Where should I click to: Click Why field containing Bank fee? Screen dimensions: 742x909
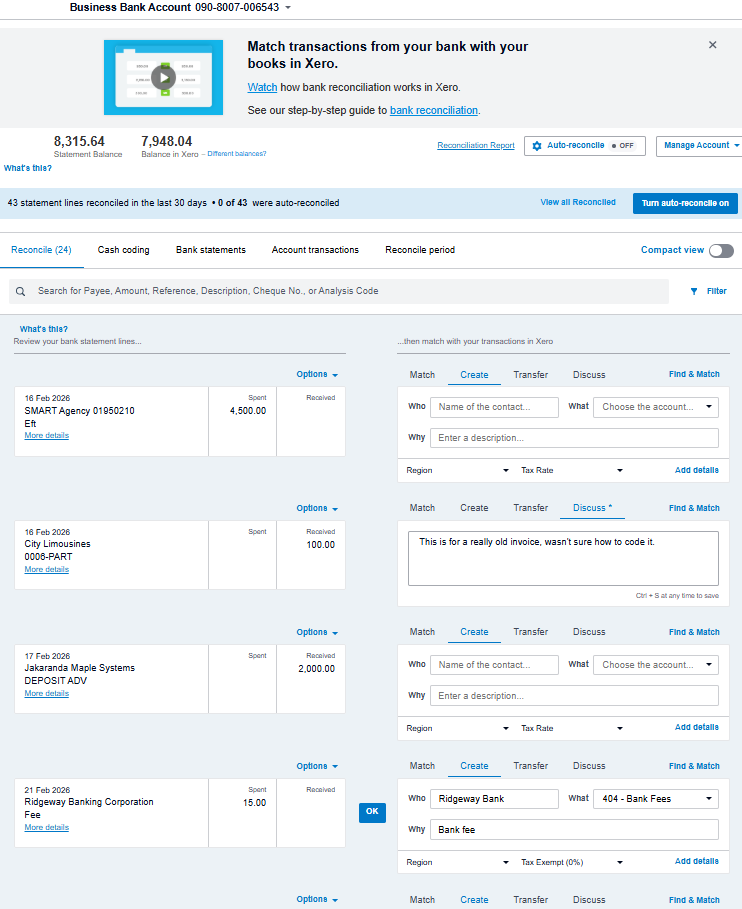[x=574, y=830]
